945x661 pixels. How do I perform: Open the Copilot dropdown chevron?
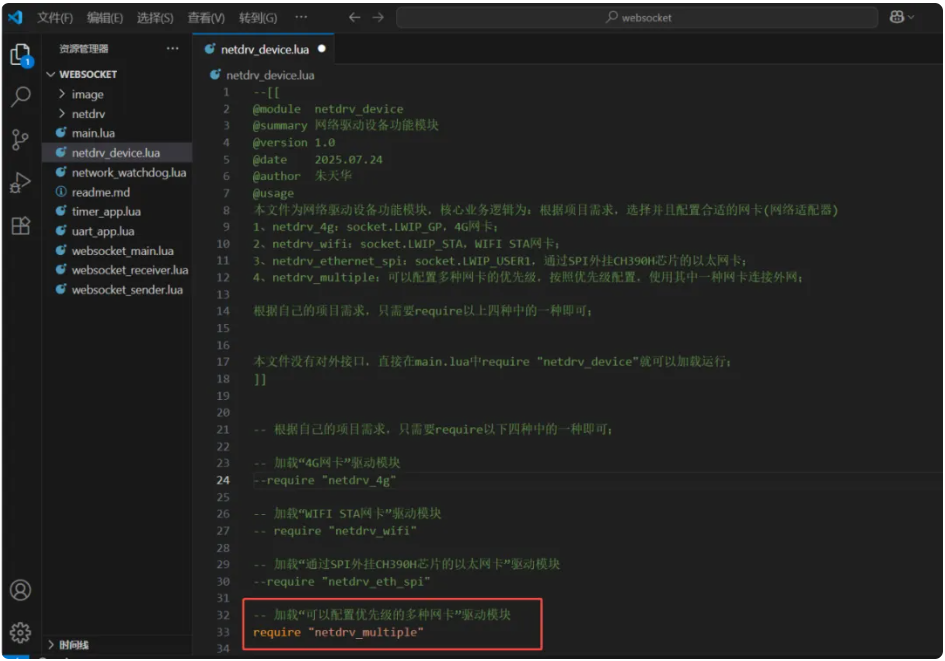point(911,17)
